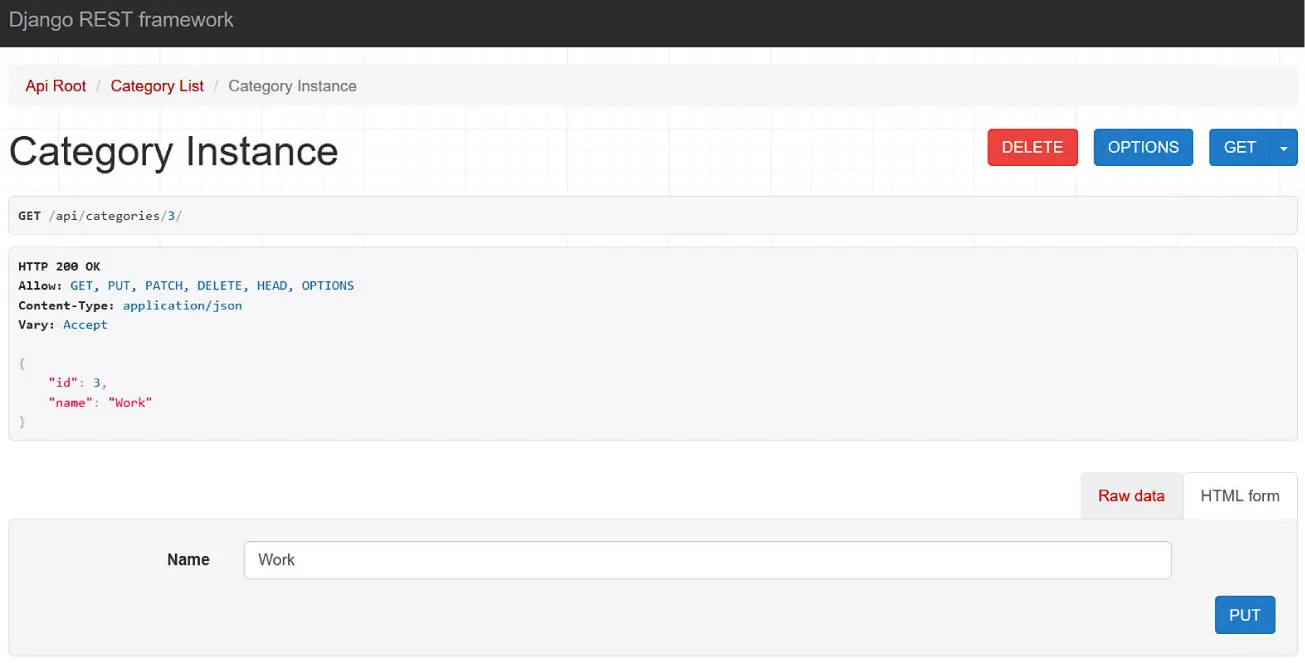Switch to the HTML form tab
Screen dimensions: 1305x663
pyautogui.click(x=1240, y=496)
